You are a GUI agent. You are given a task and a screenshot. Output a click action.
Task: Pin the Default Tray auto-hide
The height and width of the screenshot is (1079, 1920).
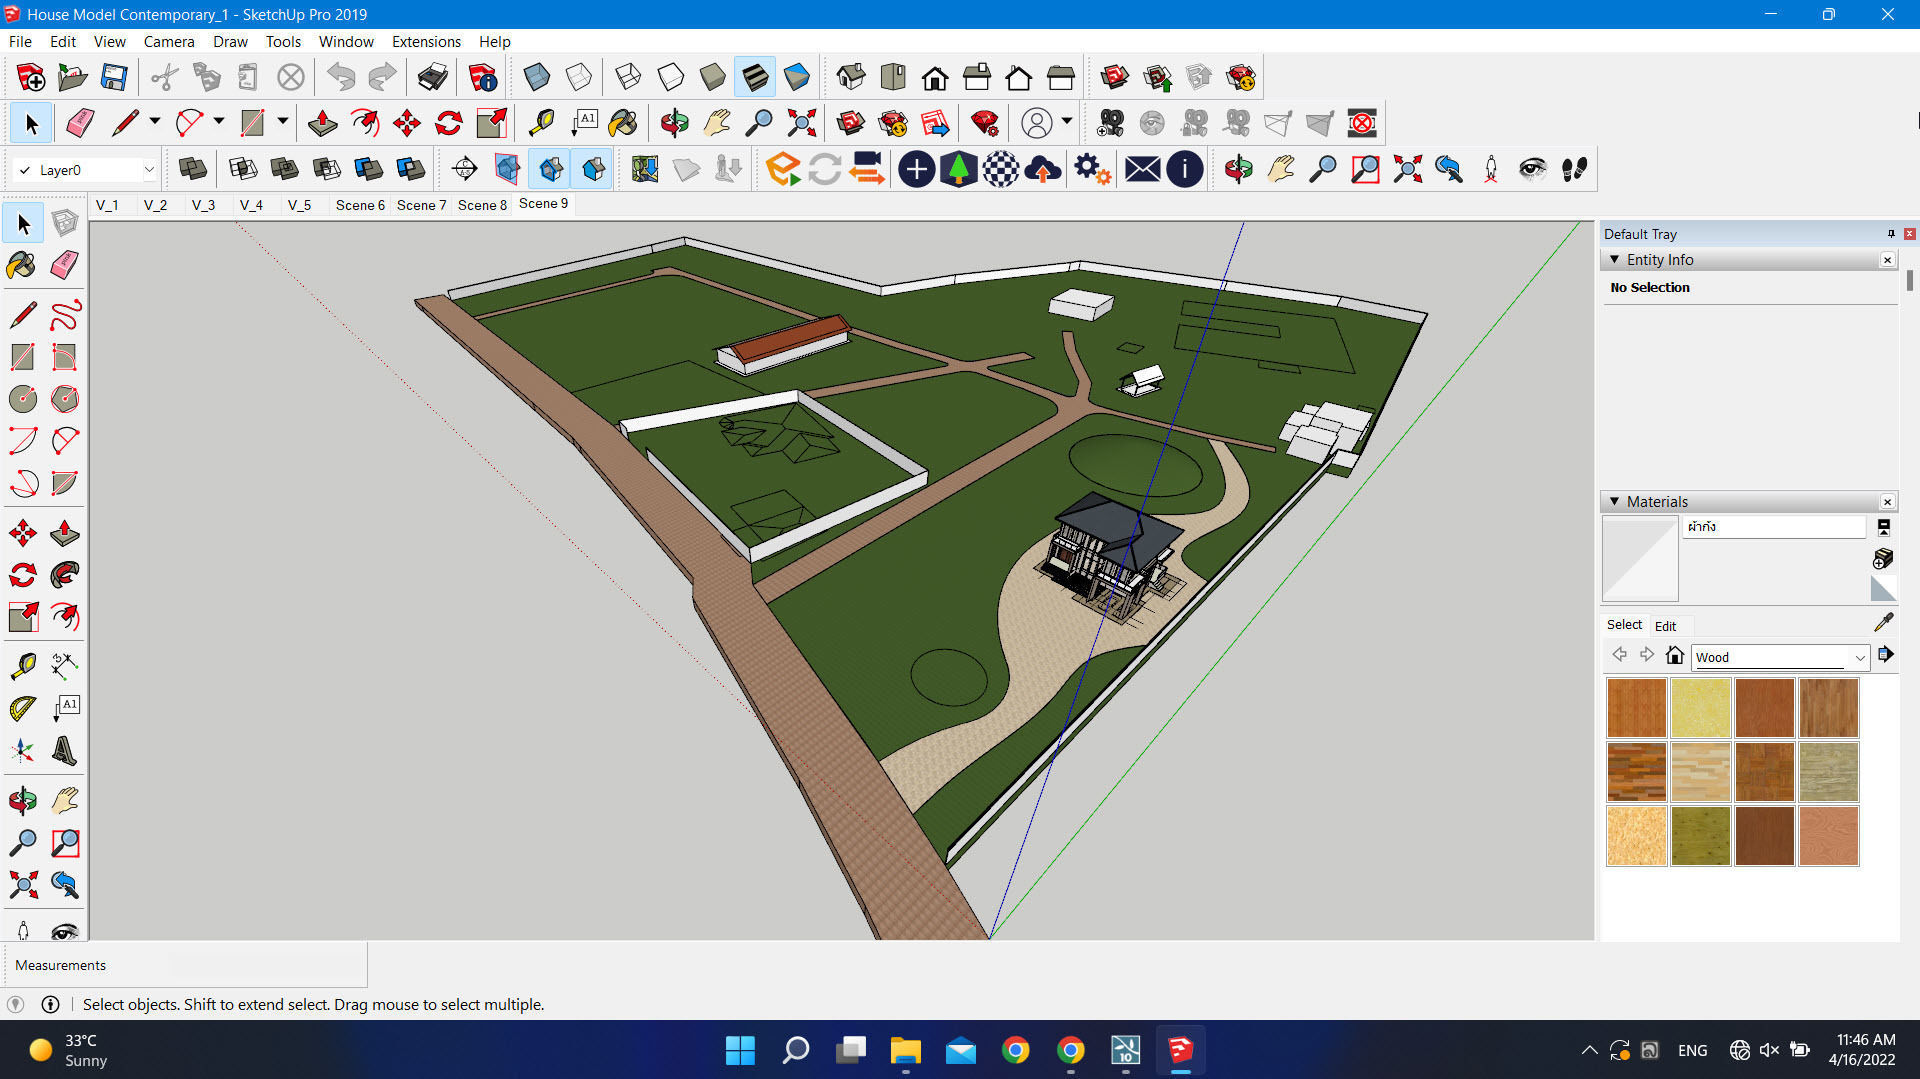[x=1891, y=234]
